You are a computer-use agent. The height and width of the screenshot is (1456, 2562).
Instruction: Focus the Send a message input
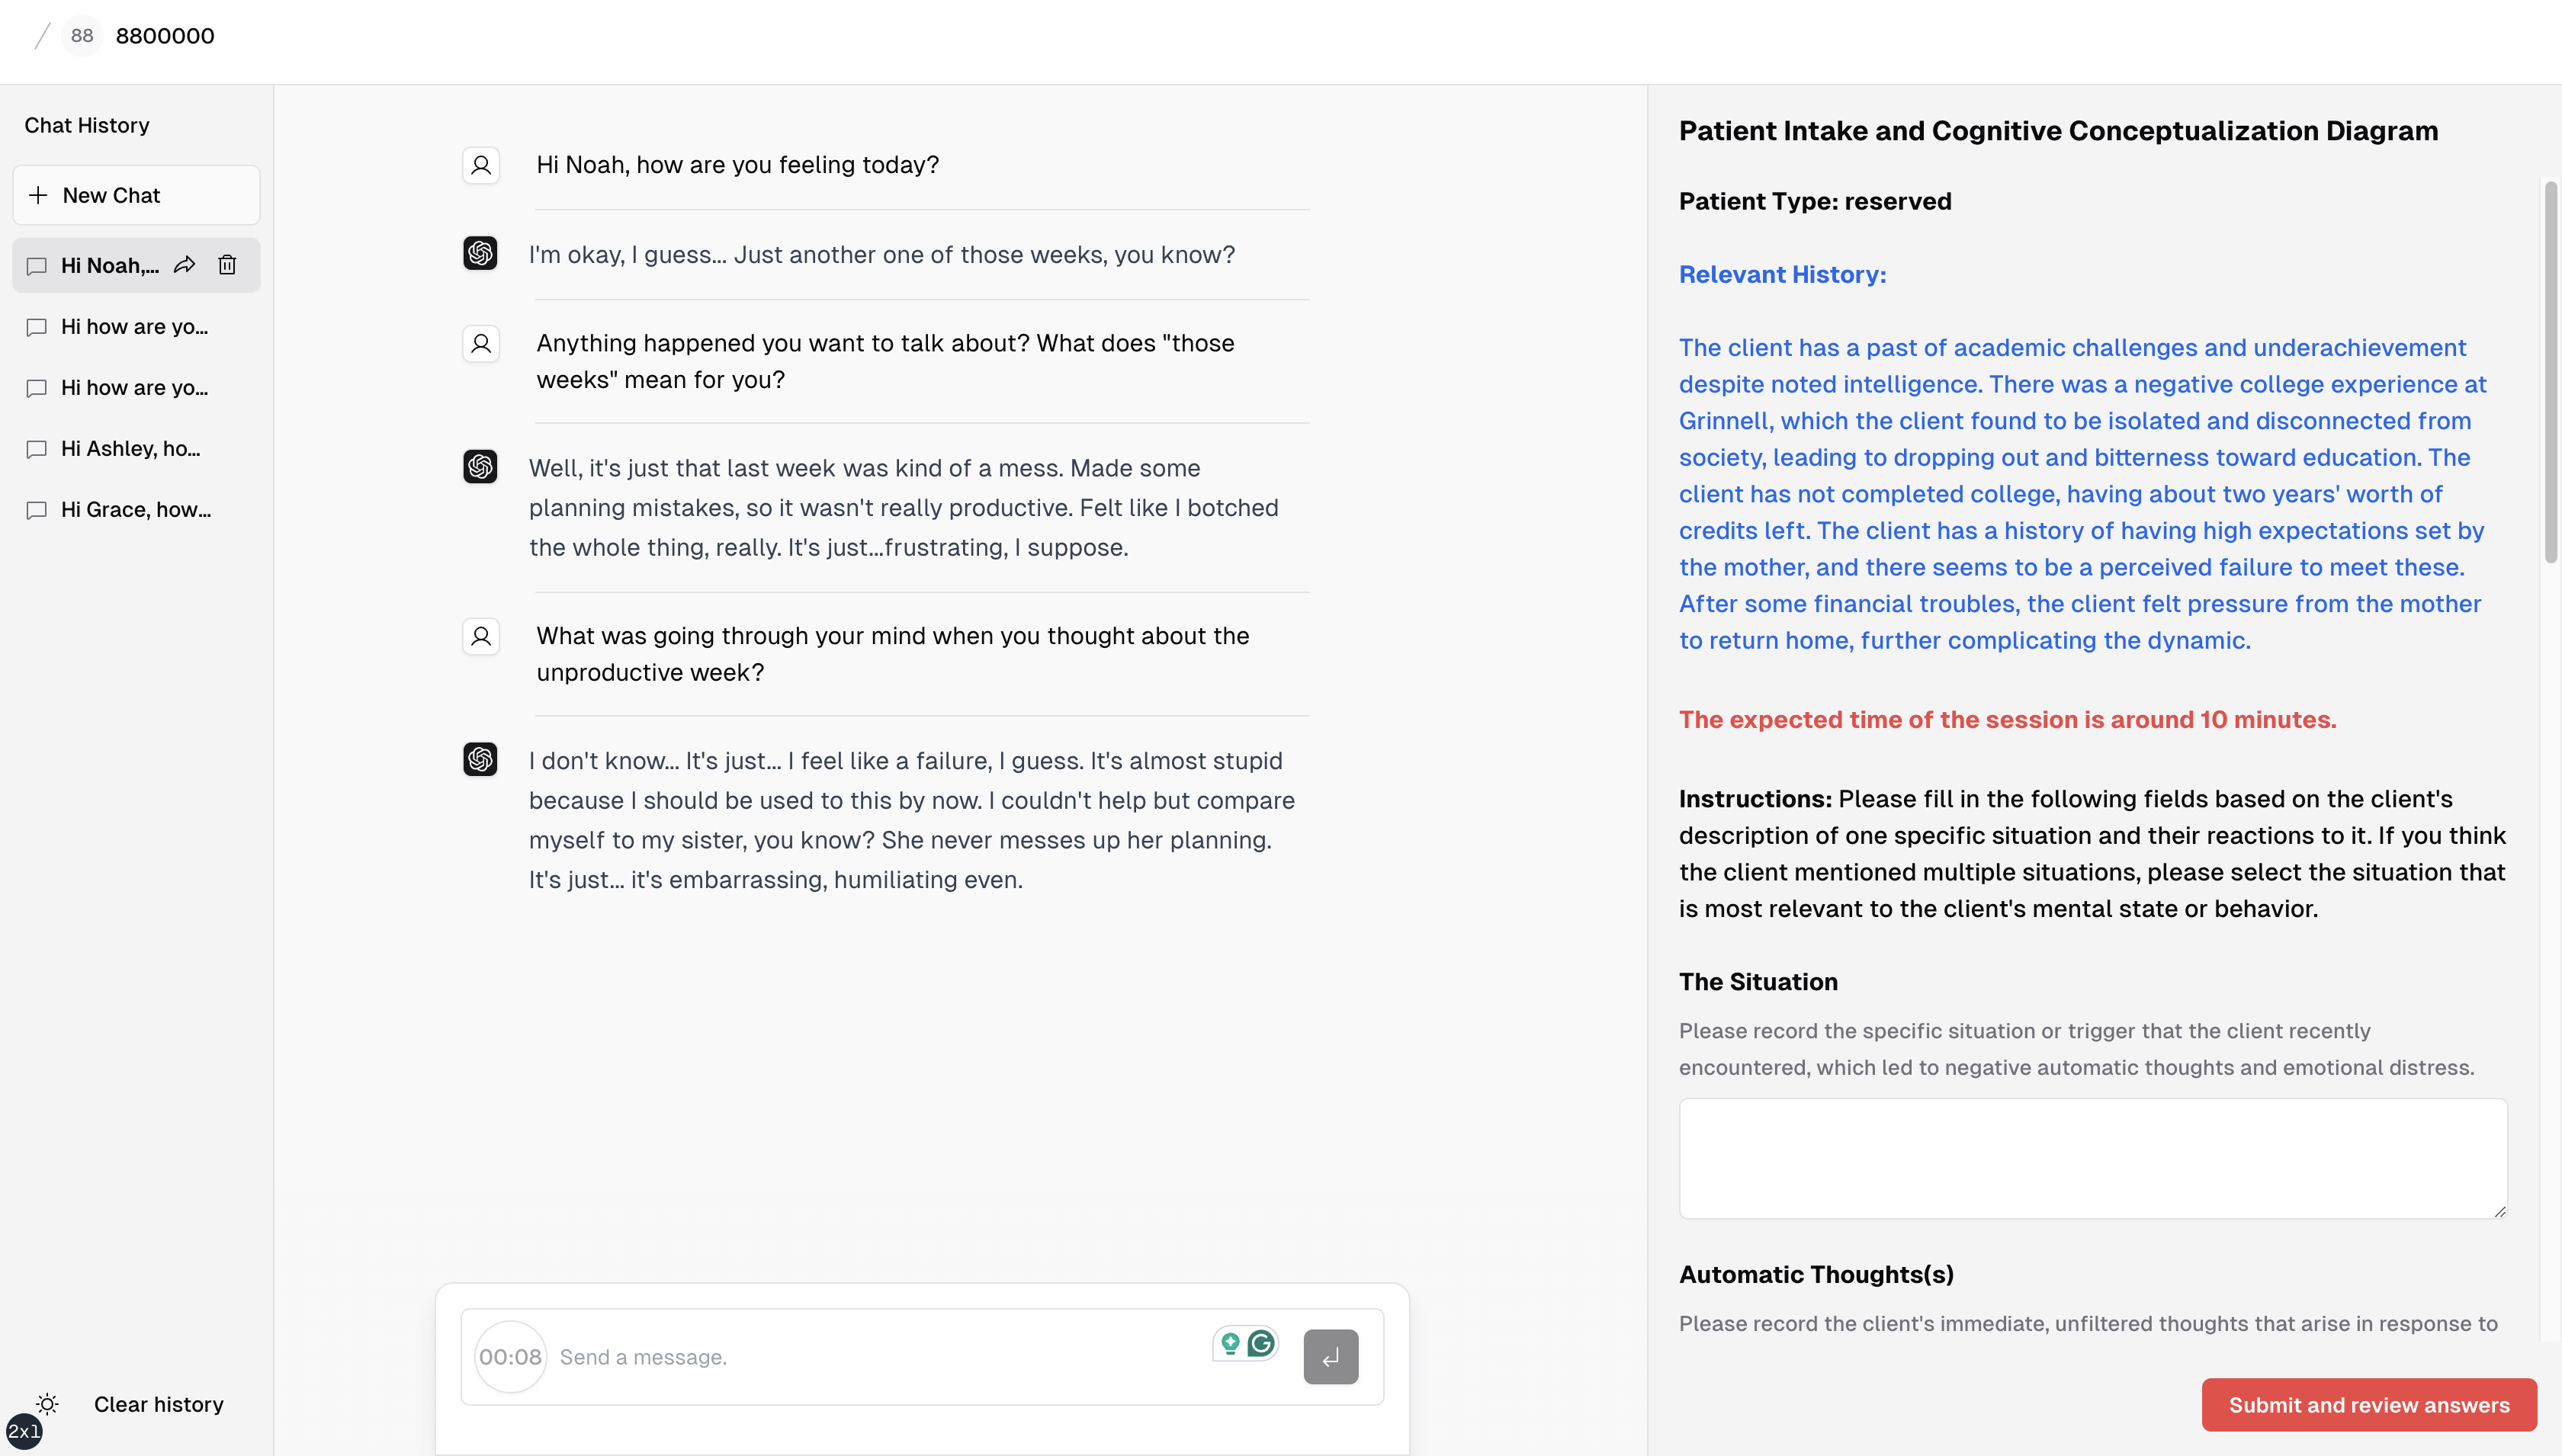point(880,1357)
